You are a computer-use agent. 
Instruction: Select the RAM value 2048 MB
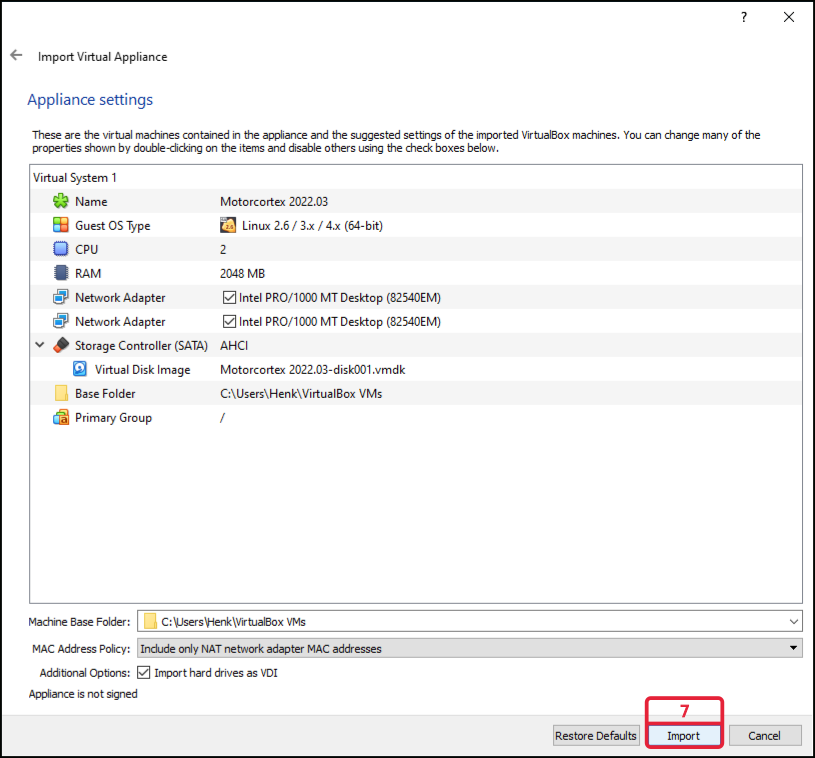[242, 273]
